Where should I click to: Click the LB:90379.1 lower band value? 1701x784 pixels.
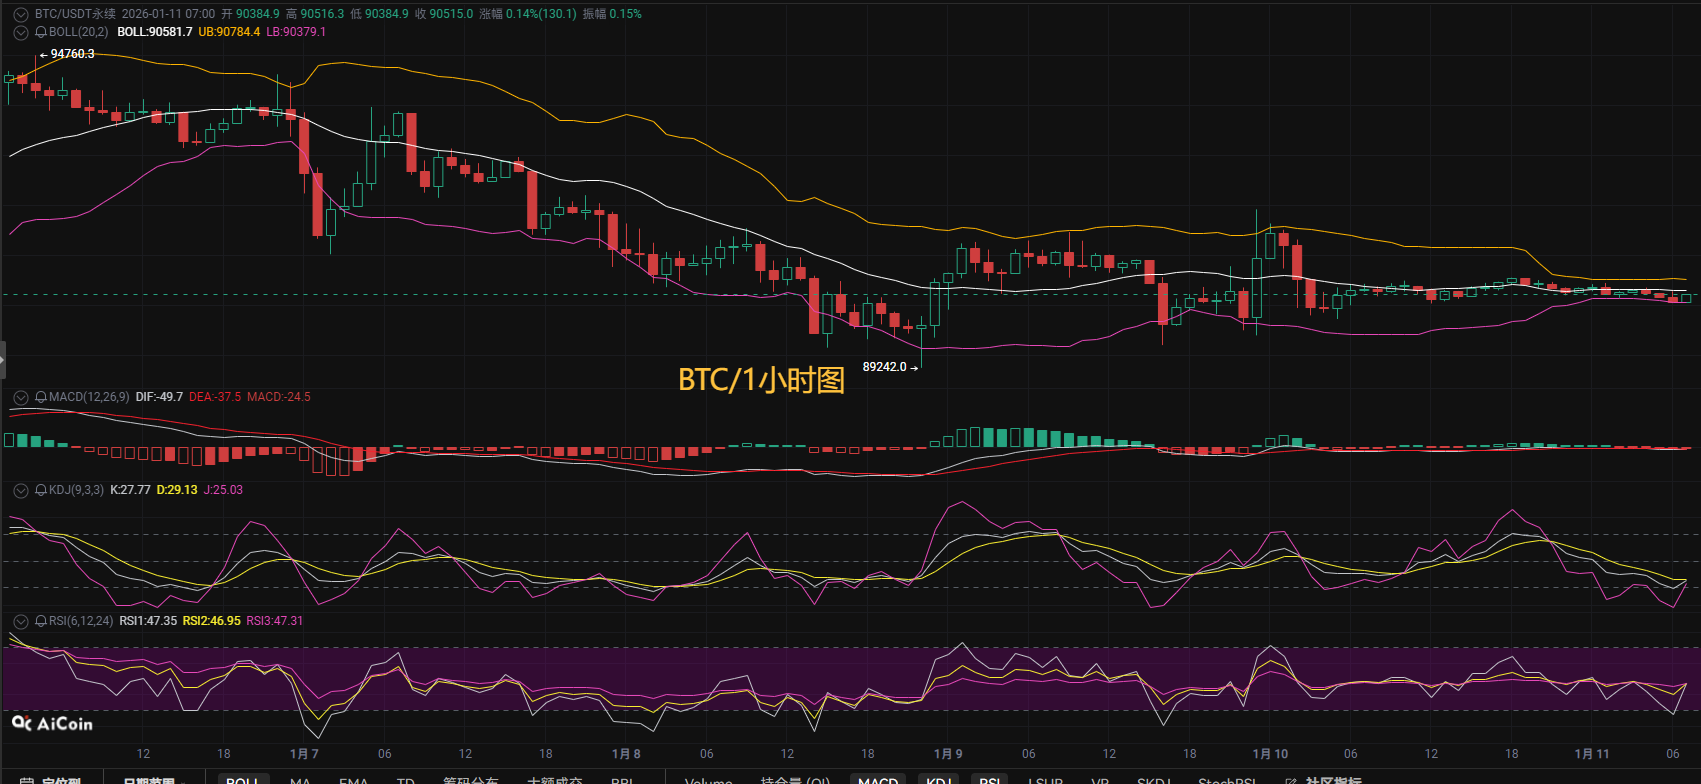(x=296, y=32)
